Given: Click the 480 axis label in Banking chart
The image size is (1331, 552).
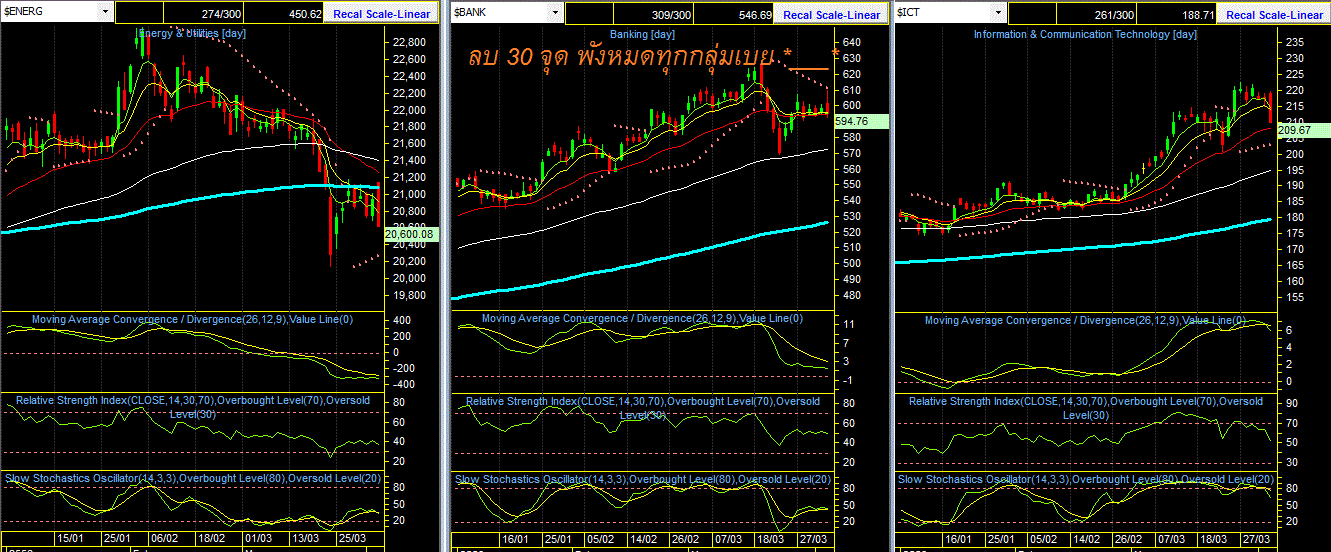Looking at the screenshot, I should pos(851,295).
